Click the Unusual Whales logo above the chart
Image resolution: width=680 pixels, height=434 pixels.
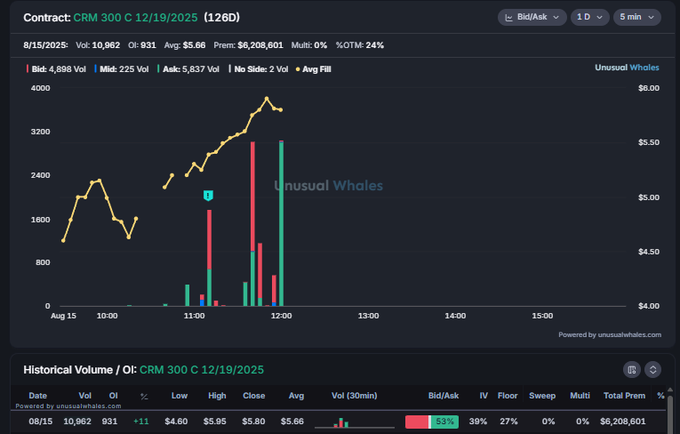click(x=627, y=68)
